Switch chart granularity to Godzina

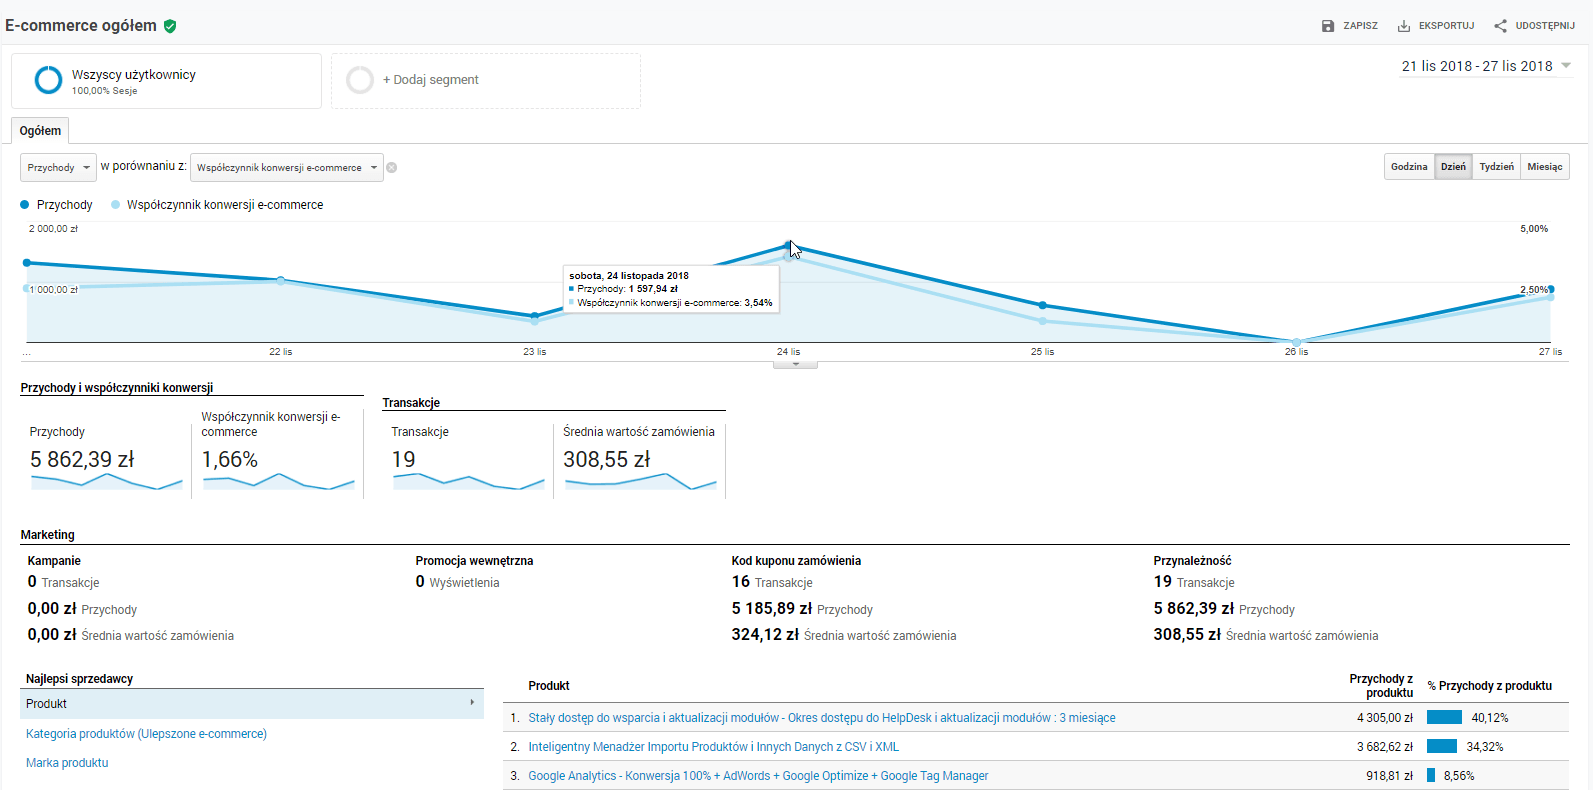click(x=1409, y=167)
